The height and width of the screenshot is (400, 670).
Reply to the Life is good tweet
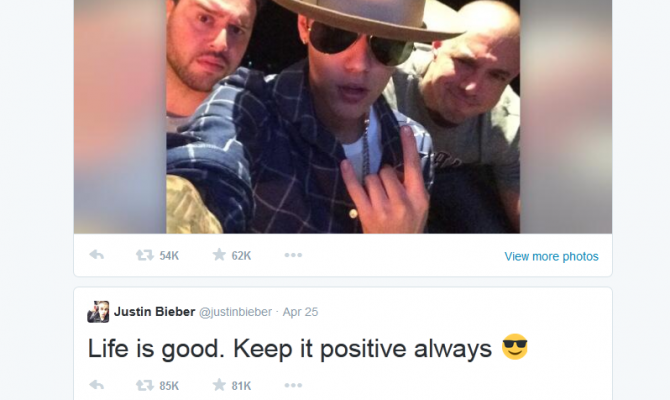(97, 385)
